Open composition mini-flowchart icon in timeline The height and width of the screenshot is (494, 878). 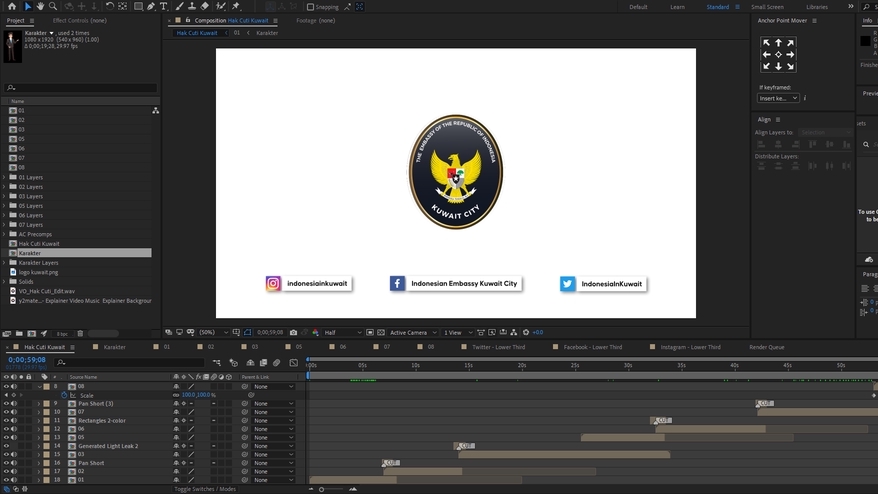coord(217,363)
